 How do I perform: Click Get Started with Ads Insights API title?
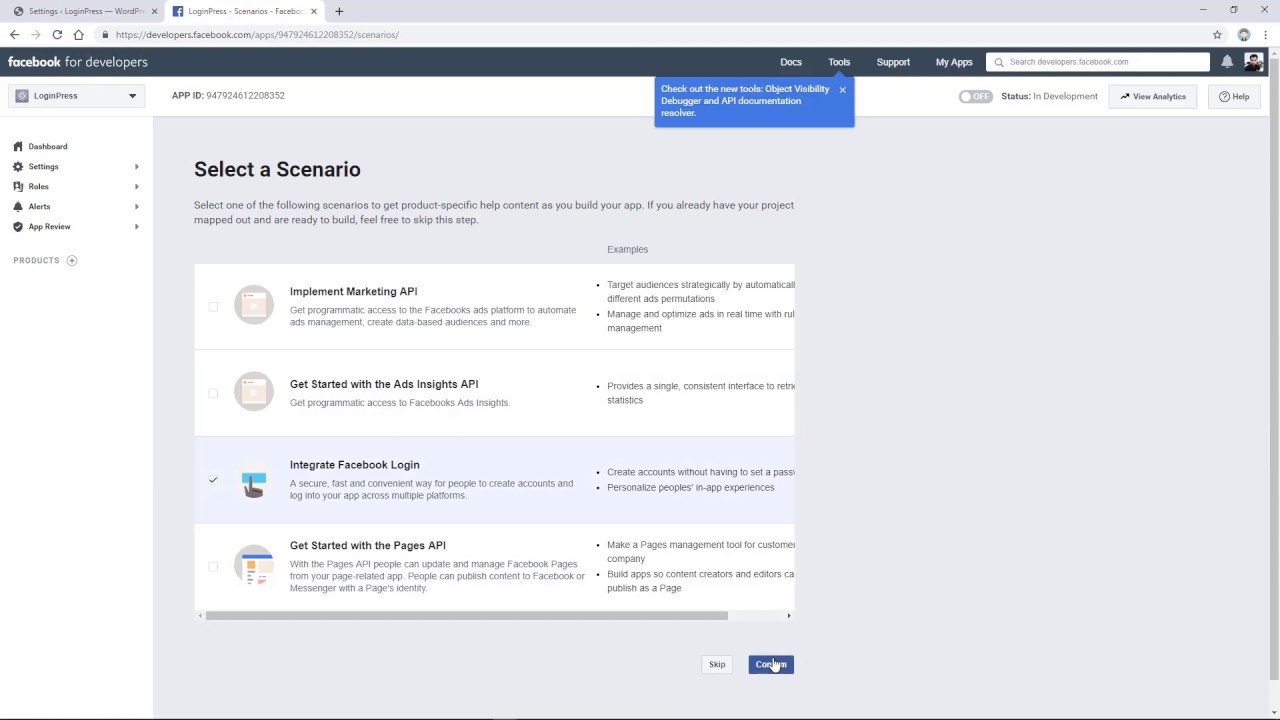click(384, 384)
